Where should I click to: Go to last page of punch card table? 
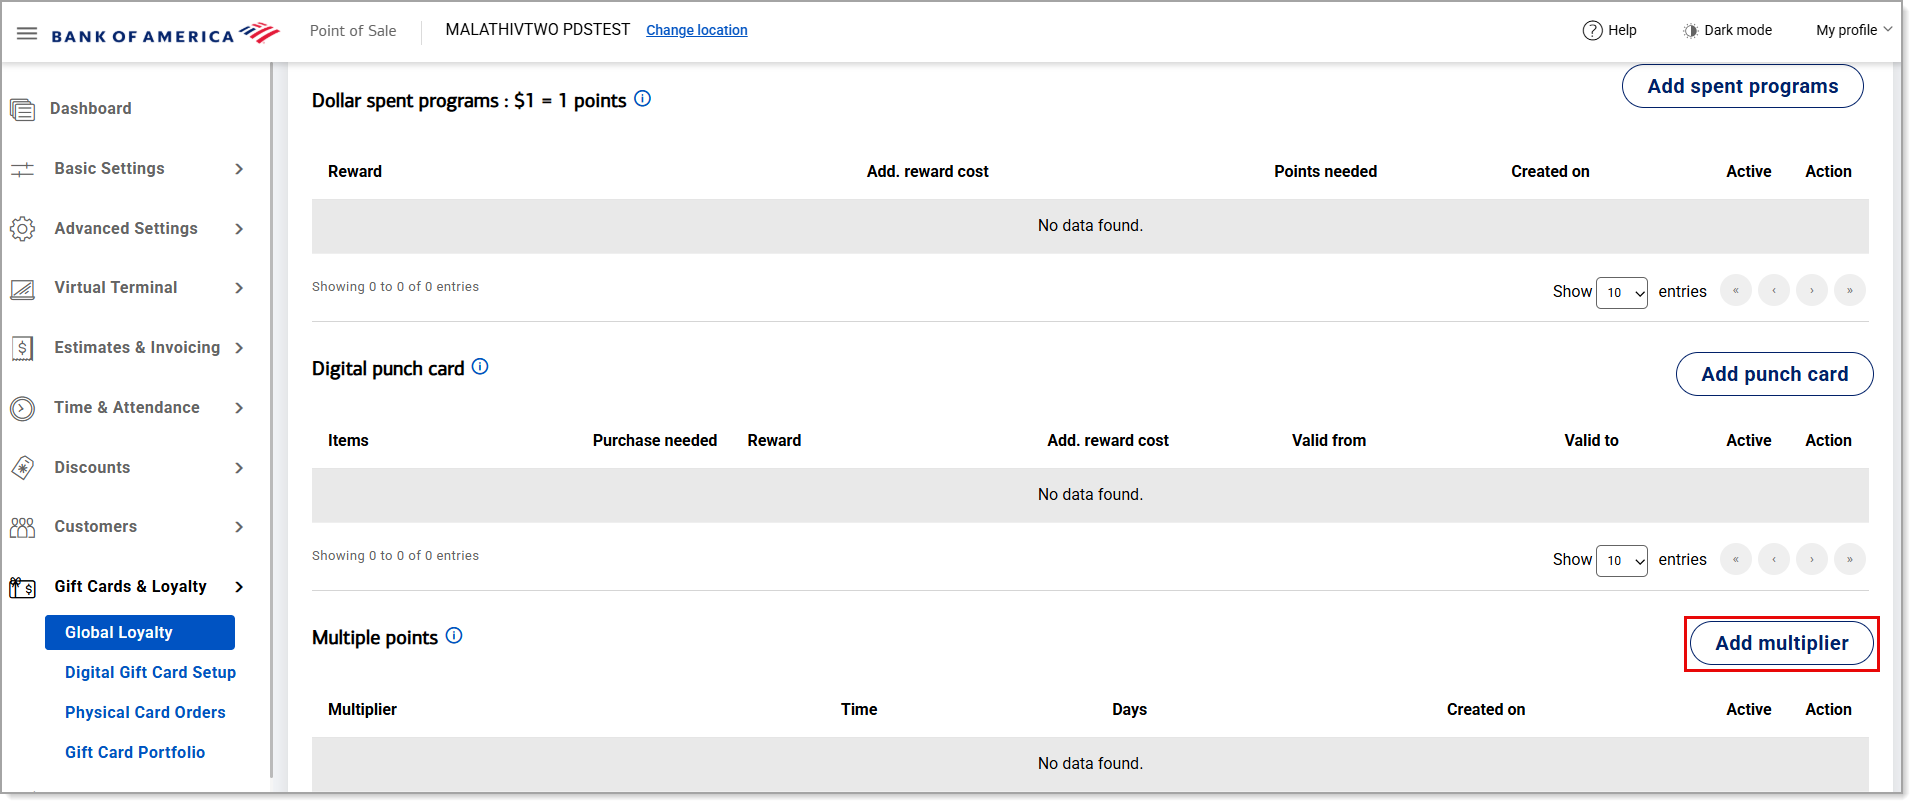coord(1850,559)
